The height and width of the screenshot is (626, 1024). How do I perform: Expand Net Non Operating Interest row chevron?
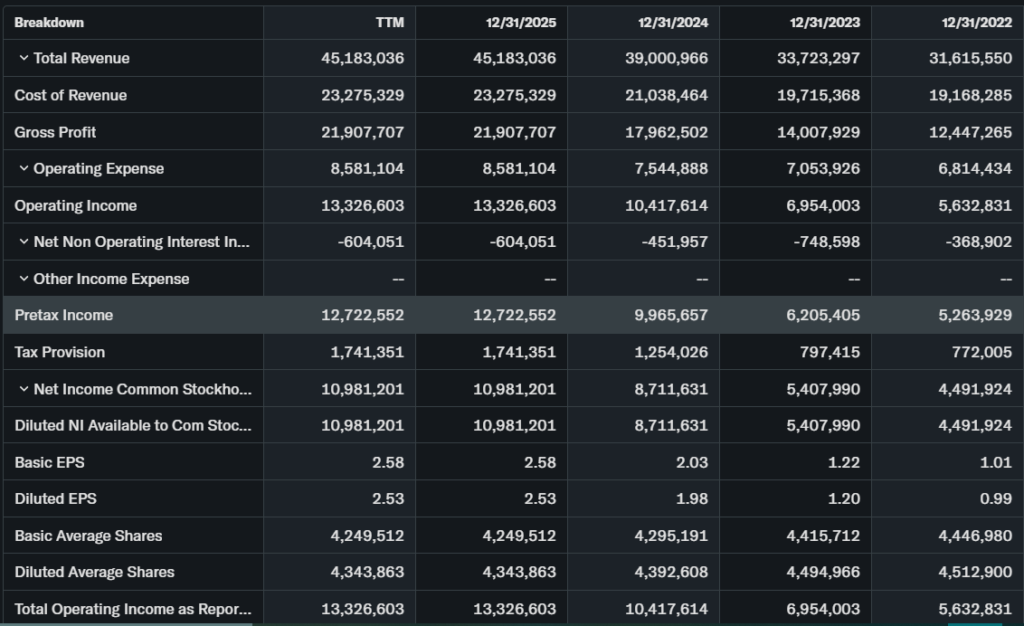24,242
